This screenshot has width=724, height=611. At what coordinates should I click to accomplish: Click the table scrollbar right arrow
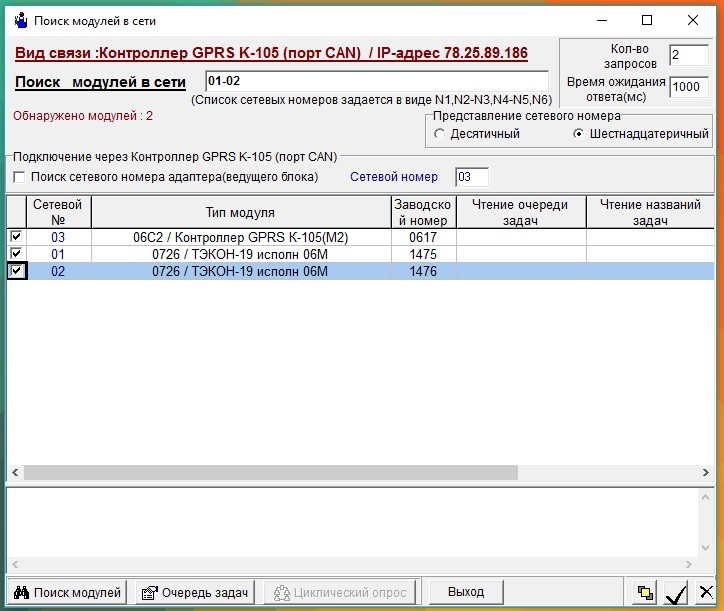click(x=706, y=472)
